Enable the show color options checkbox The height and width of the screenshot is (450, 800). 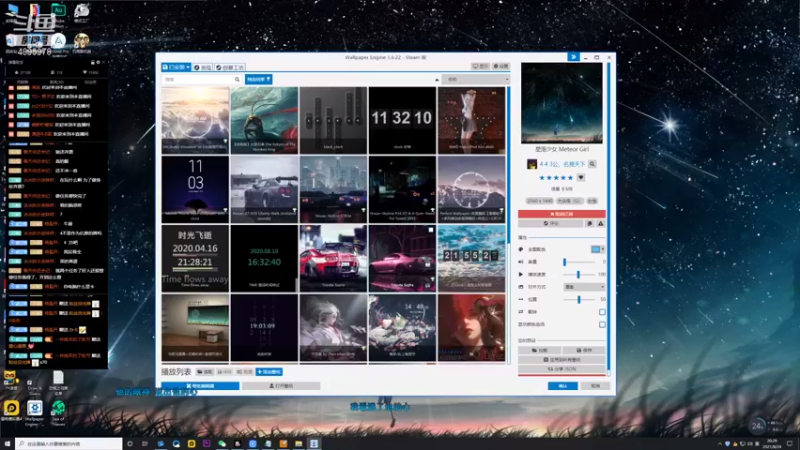coord(602,324)
